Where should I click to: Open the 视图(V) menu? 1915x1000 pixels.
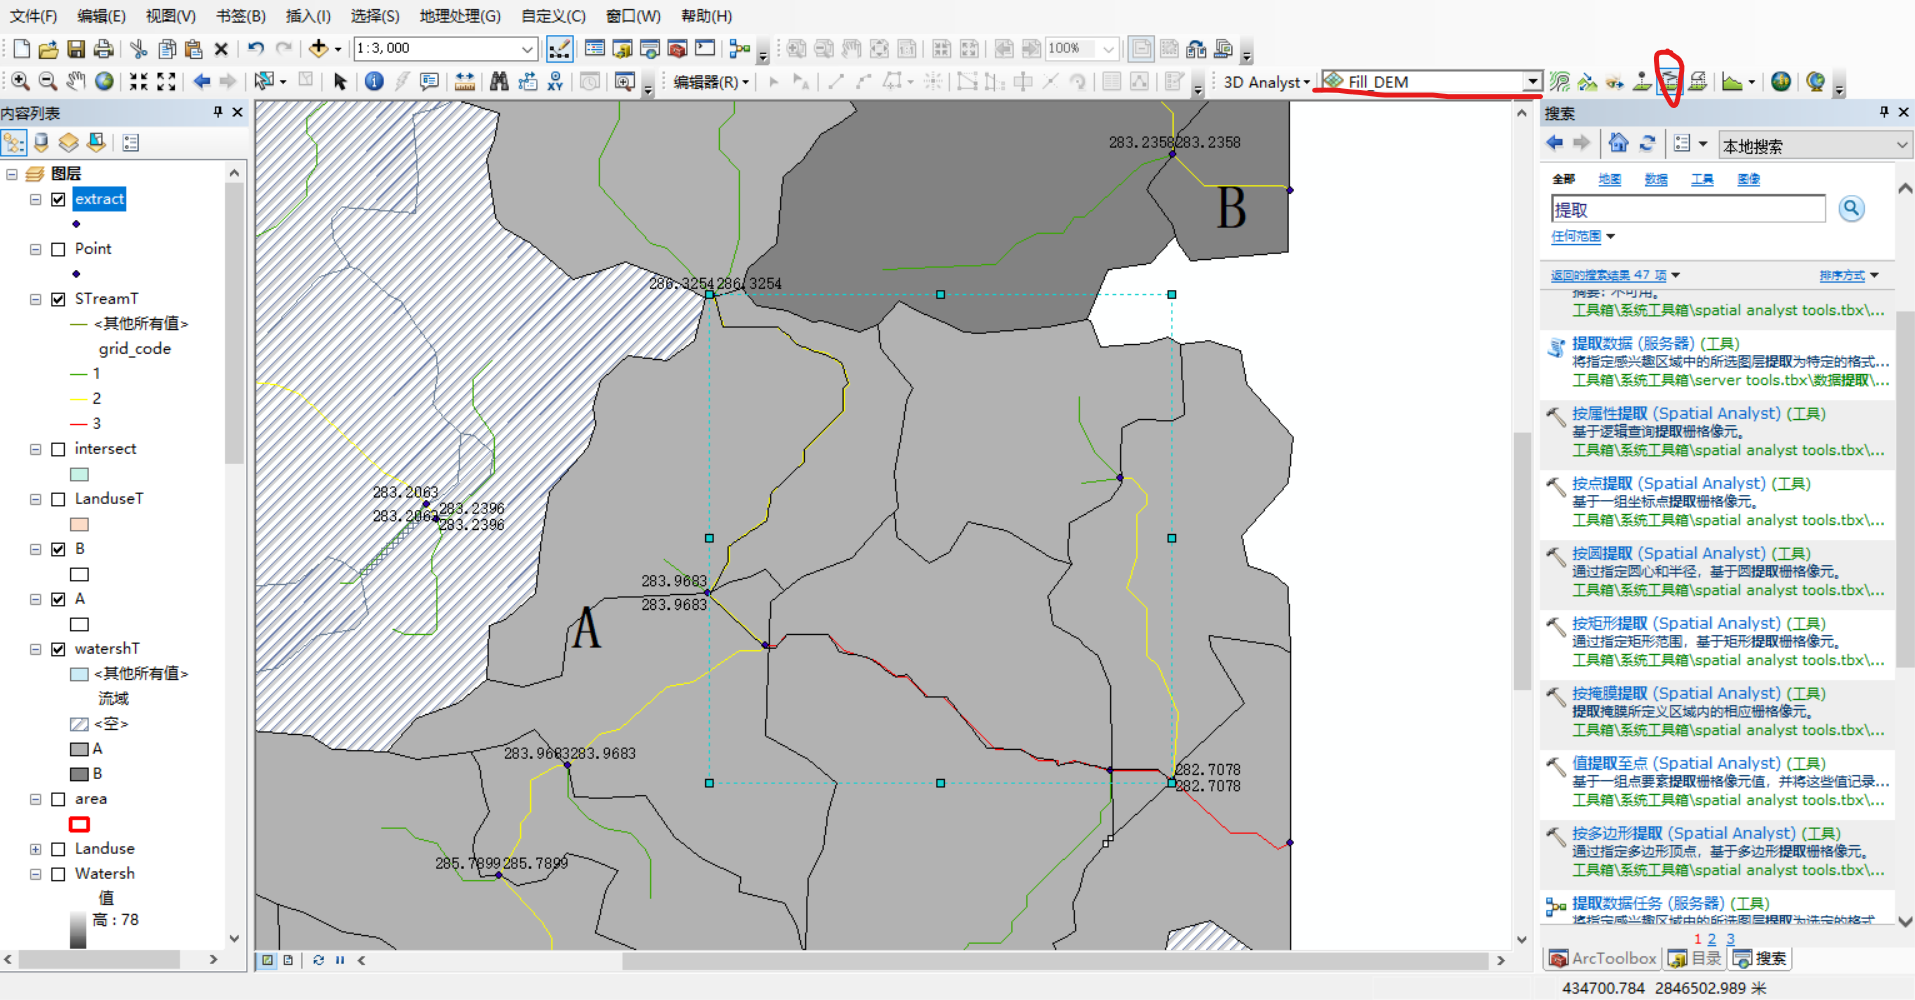[x=170, y=16]
